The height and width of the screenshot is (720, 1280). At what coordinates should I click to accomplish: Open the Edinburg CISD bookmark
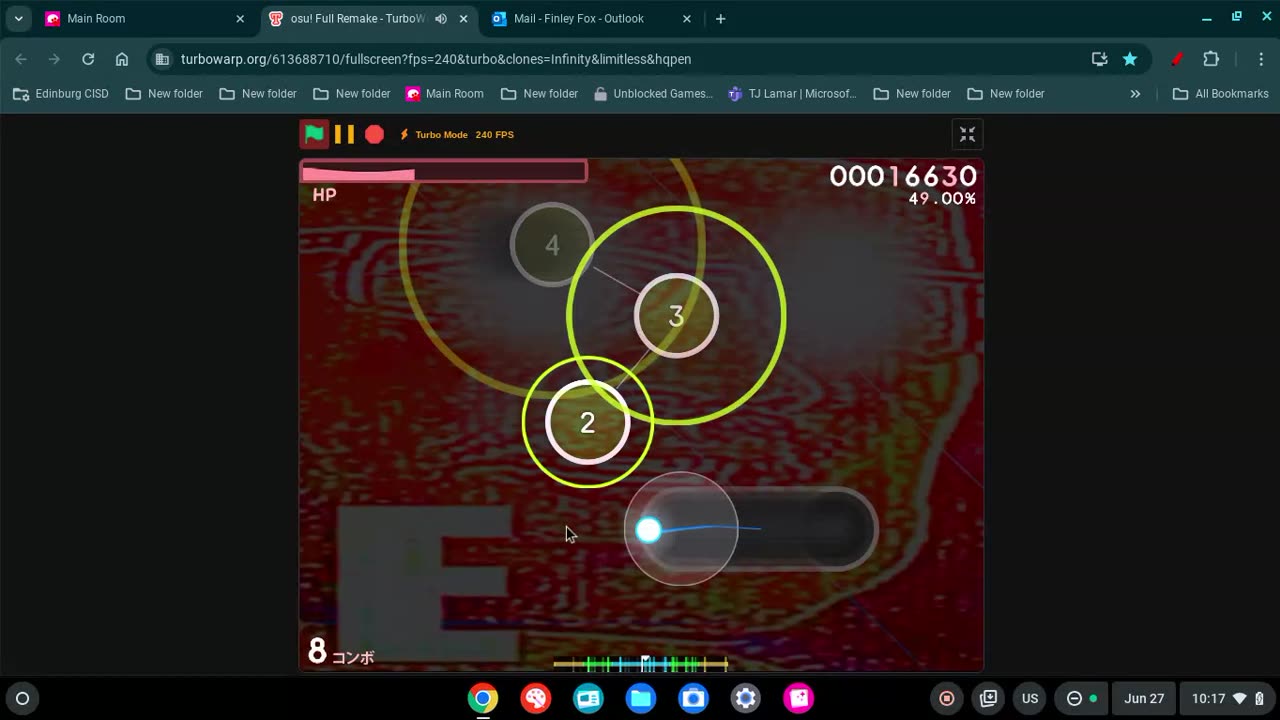61,94
